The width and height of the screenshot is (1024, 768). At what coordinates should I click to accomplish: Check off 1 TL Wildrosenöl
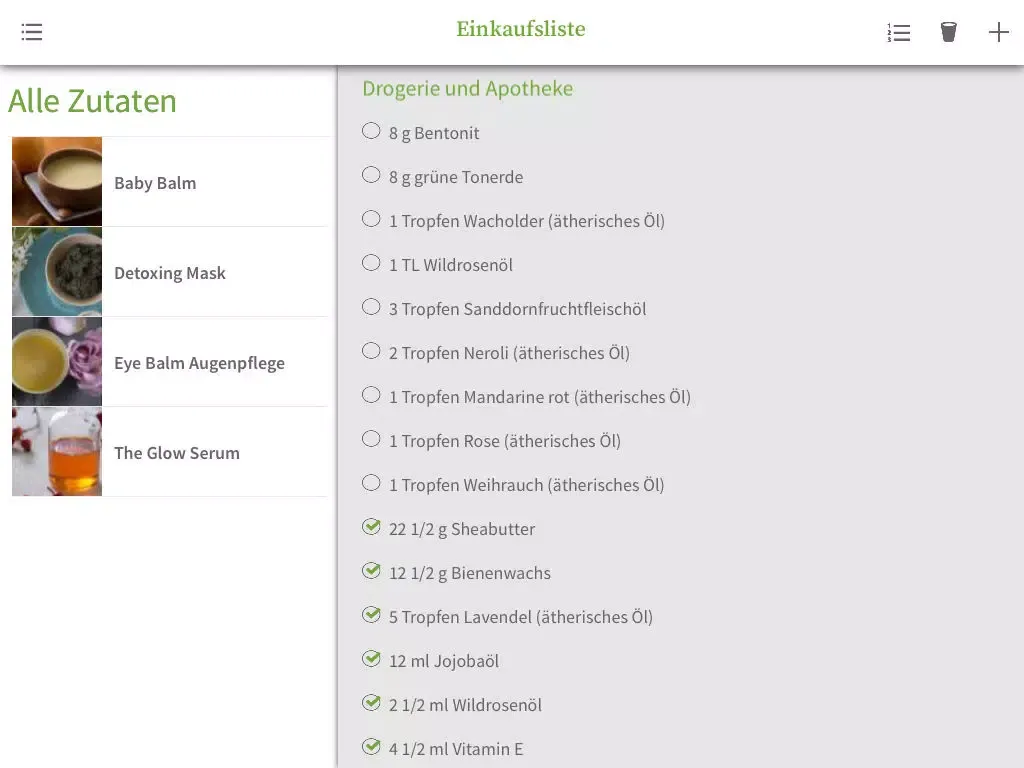(371, 263)
